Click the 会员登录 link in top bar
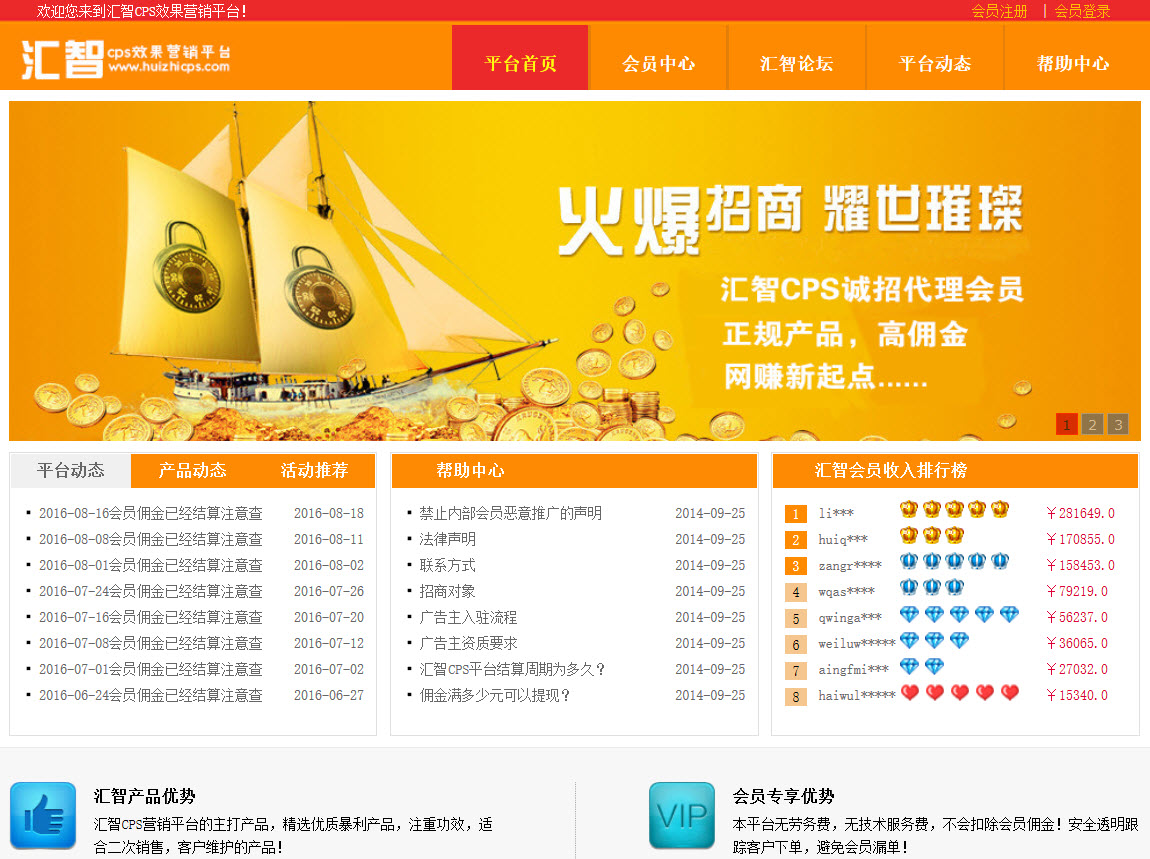 1082,11
